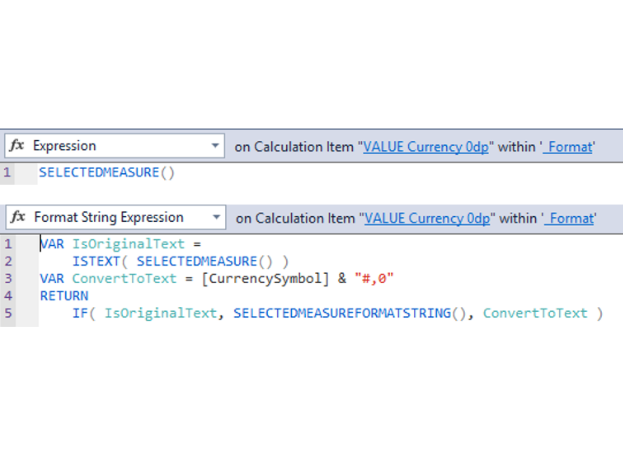Open the Expression property dropdown
The image size is (623, 454).
(x=114, y=146)
